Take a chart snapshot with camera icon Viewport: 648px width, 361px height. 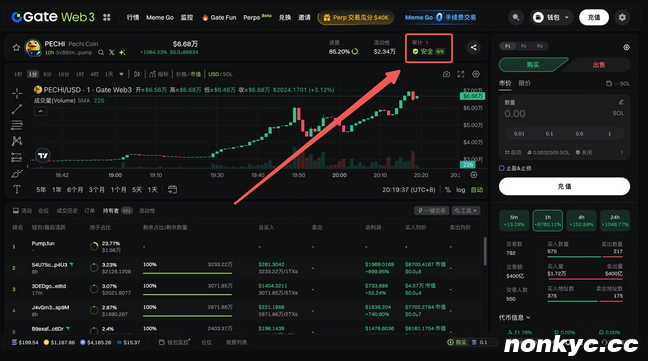point(446,74)
